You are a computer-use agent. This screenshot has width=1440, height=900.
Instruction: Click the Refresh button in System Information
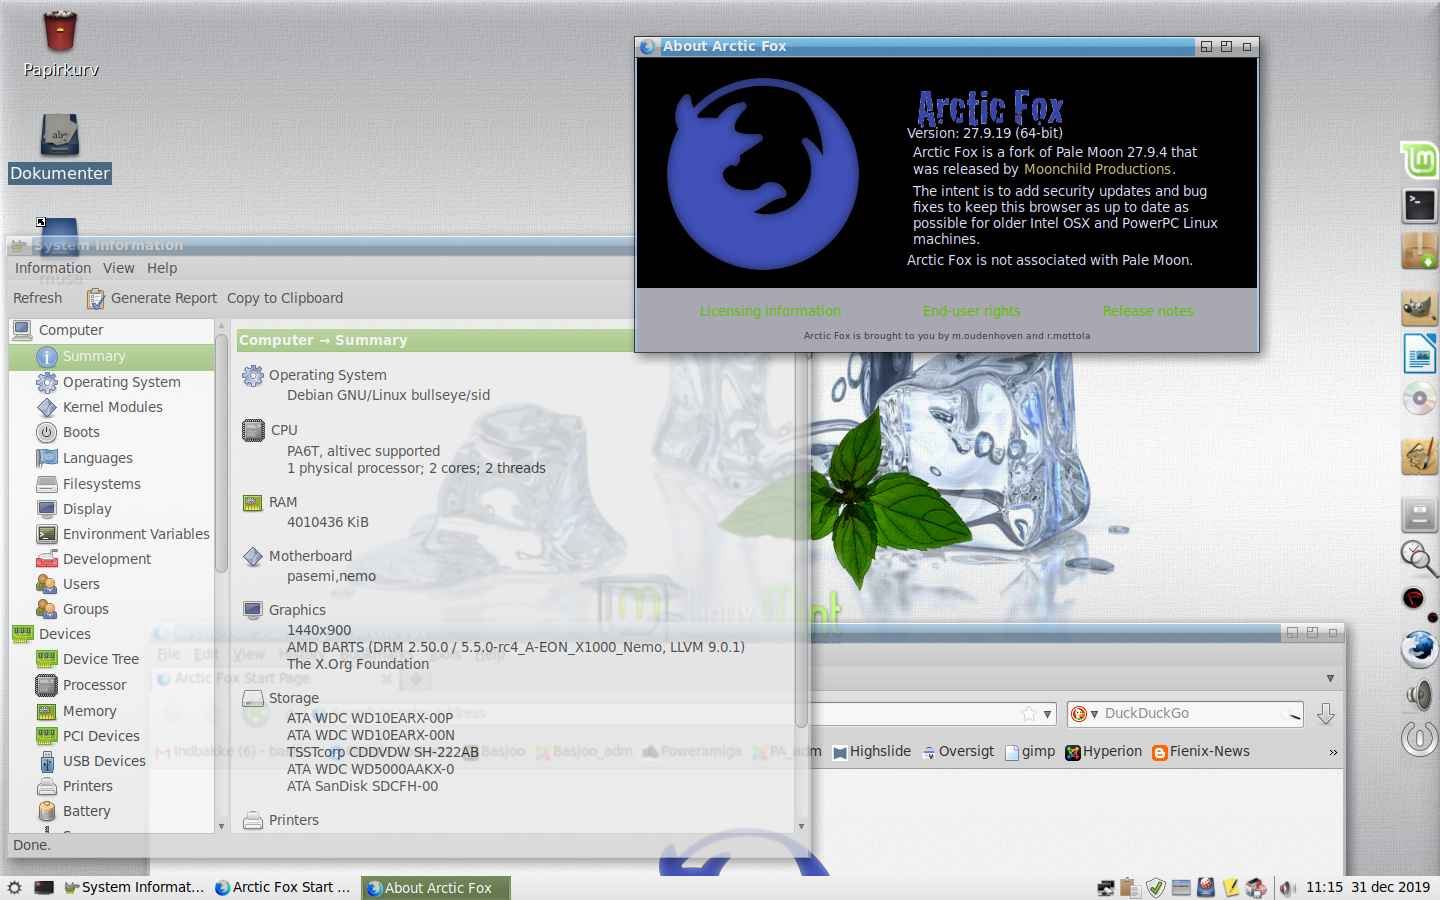coord(38,298)
